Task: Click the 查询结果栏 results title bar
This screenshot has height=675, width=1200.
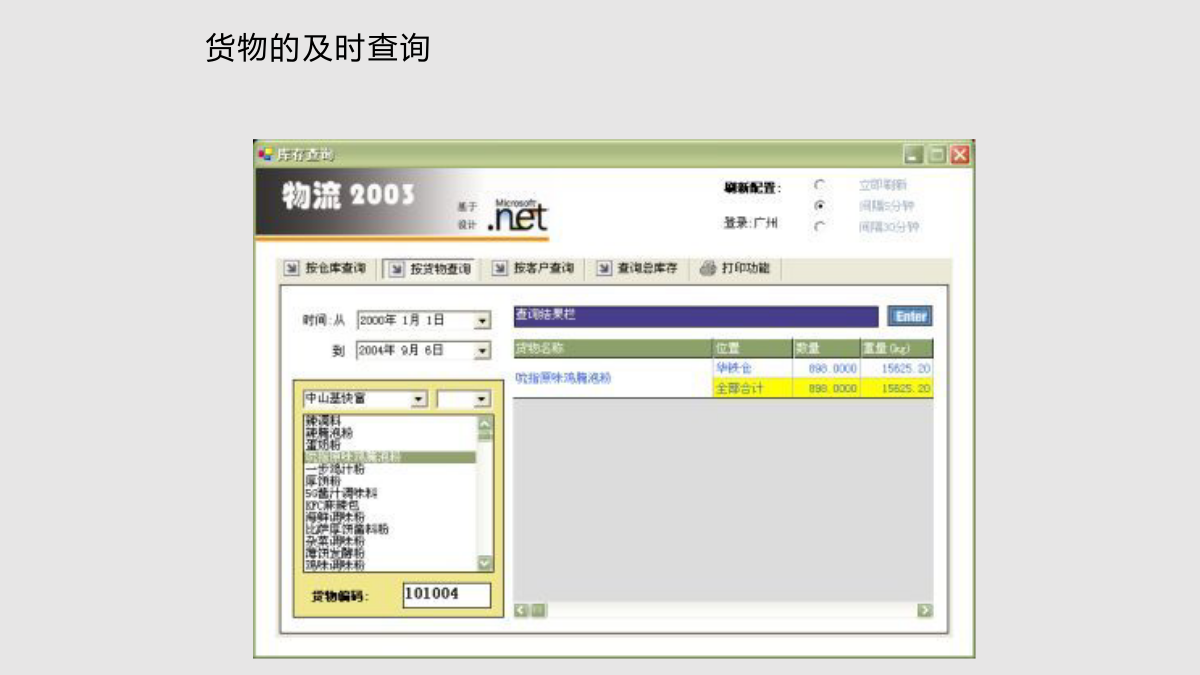Action: tap(695, 316)
